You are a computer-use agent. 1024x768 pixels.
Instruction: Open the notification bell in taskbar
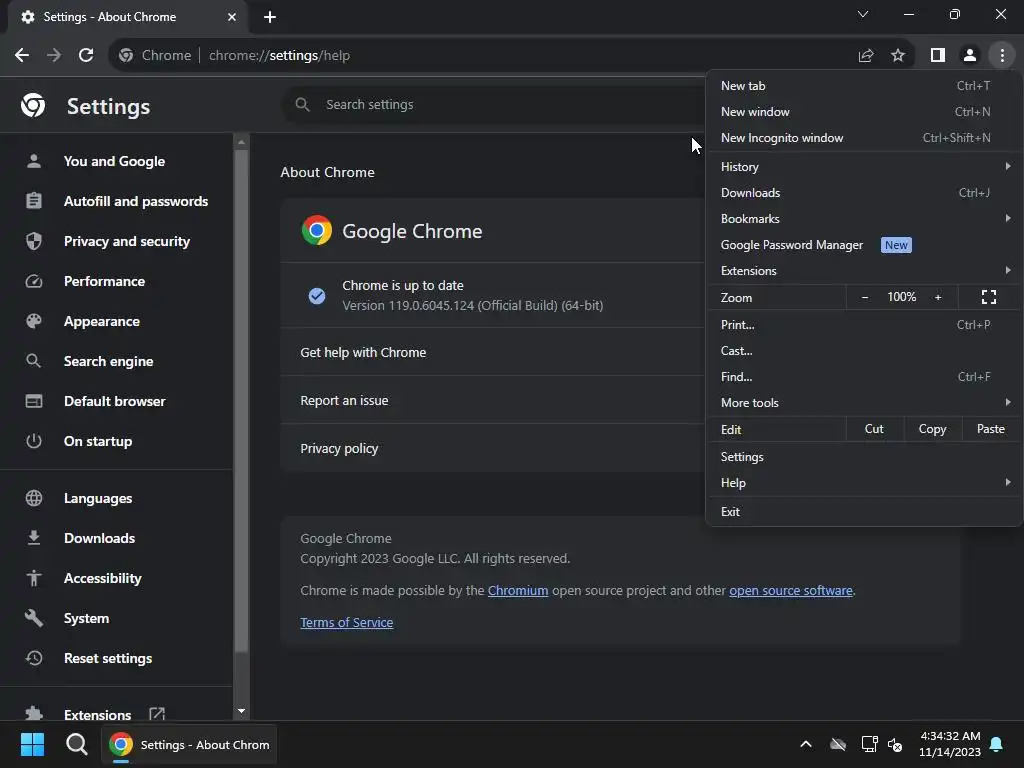997,744
